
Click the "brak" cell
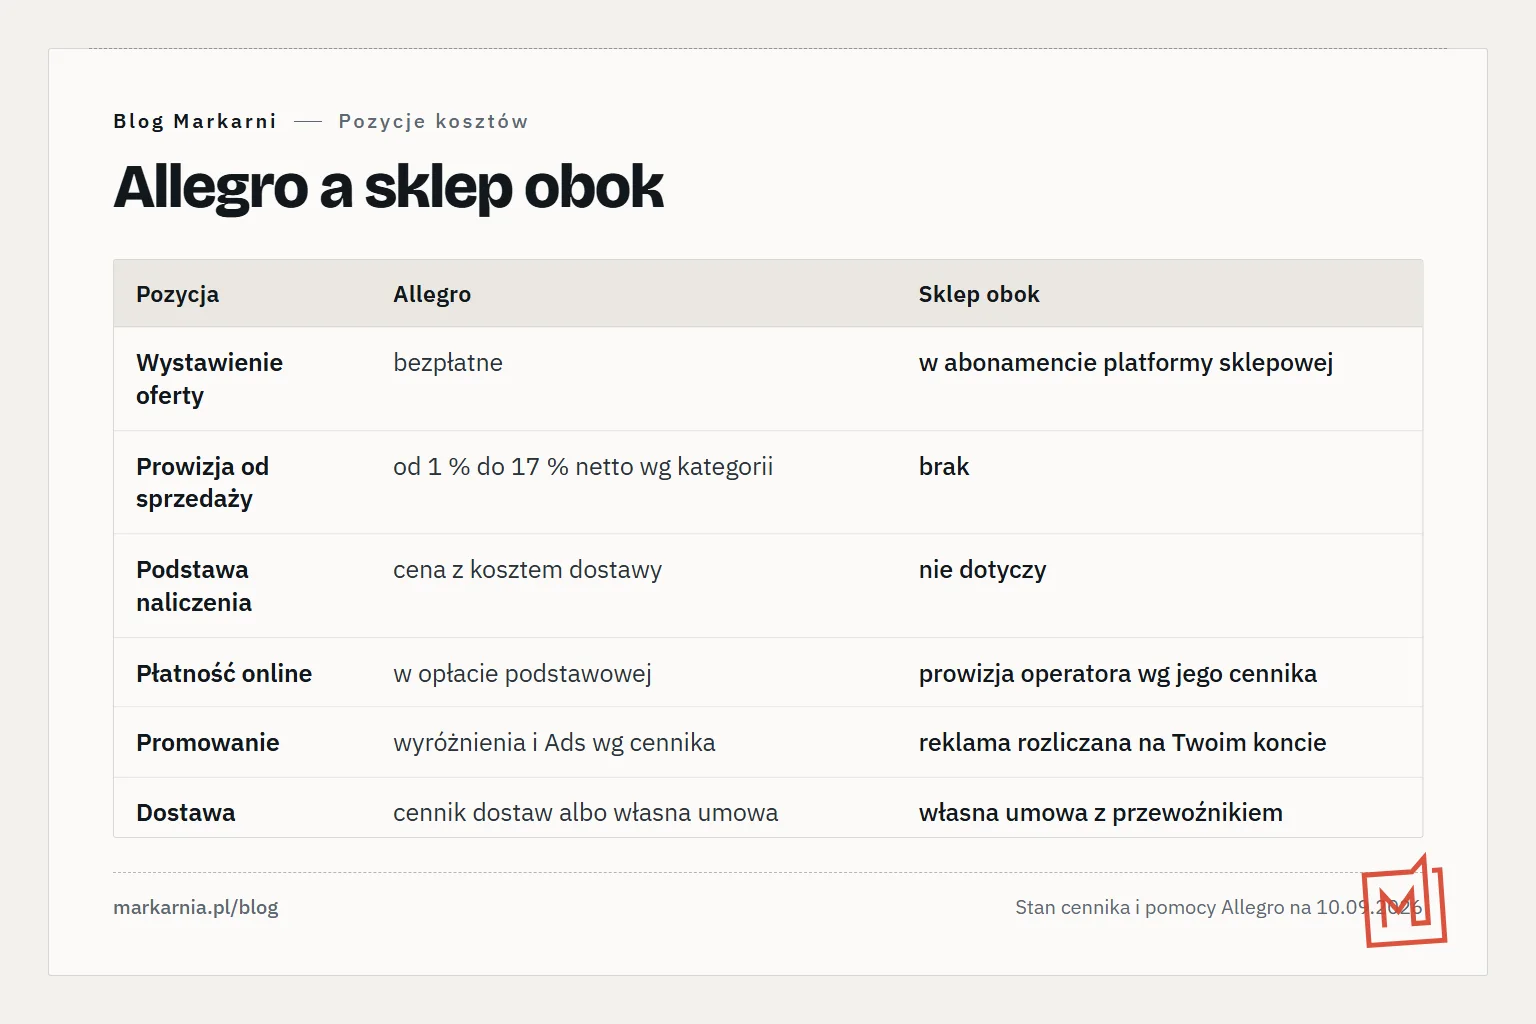click(x=944, y=466)
